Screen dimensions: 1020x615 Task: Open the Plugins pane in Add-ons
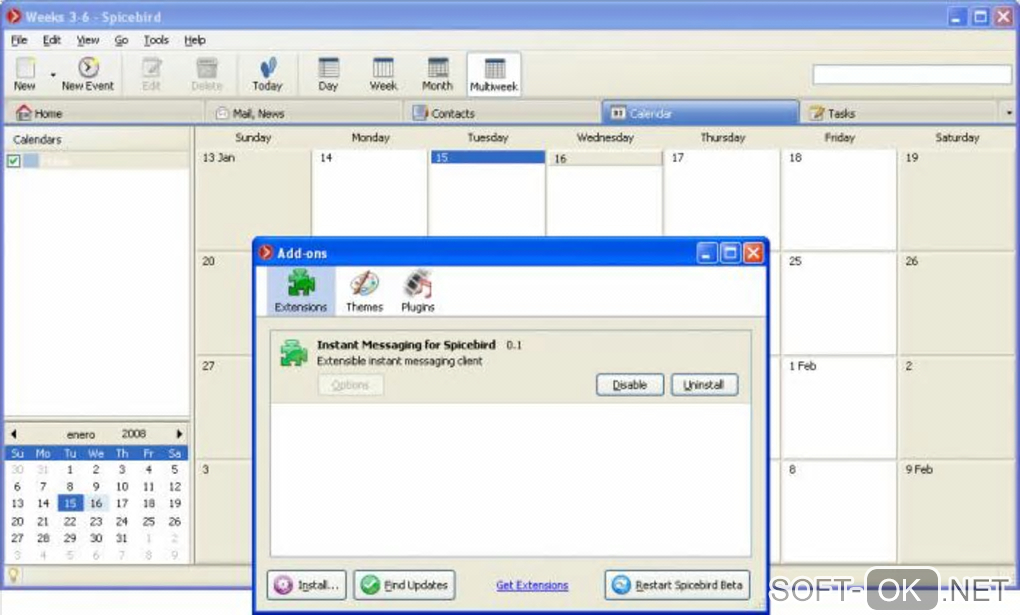tap(418, 291)
